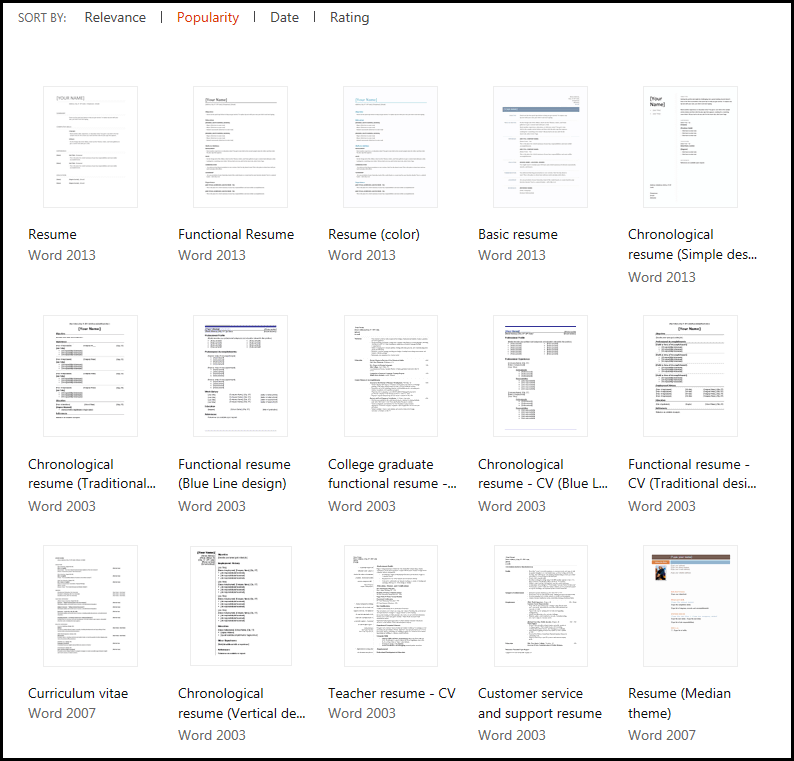Open the Resume (color) thumbnail
Screen dimensions: 794x761
tap(390, 147)
